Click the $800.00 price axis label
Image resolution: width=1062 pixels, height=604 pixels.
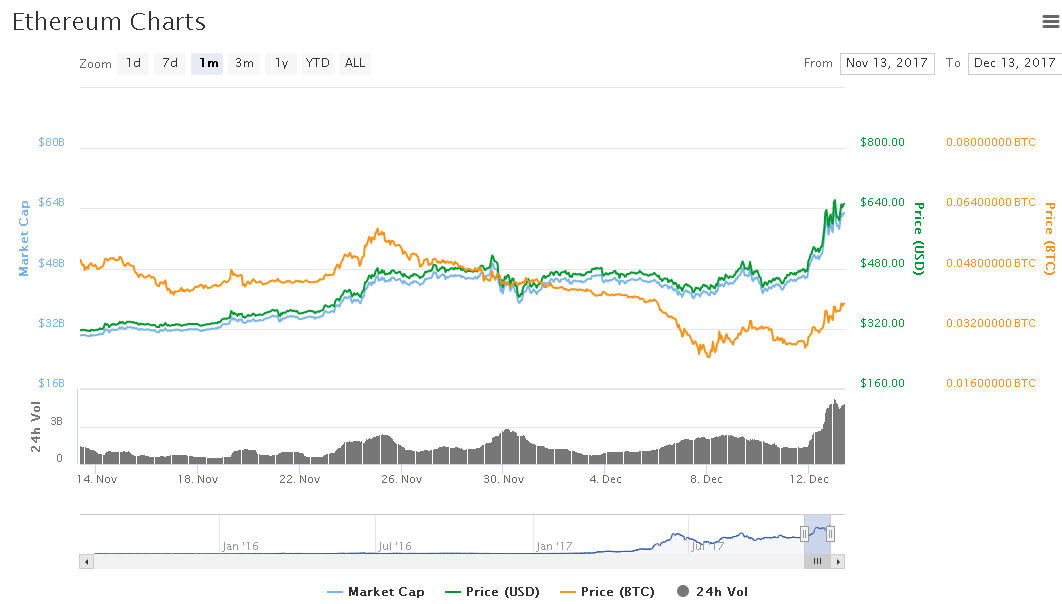click(883, 142)
